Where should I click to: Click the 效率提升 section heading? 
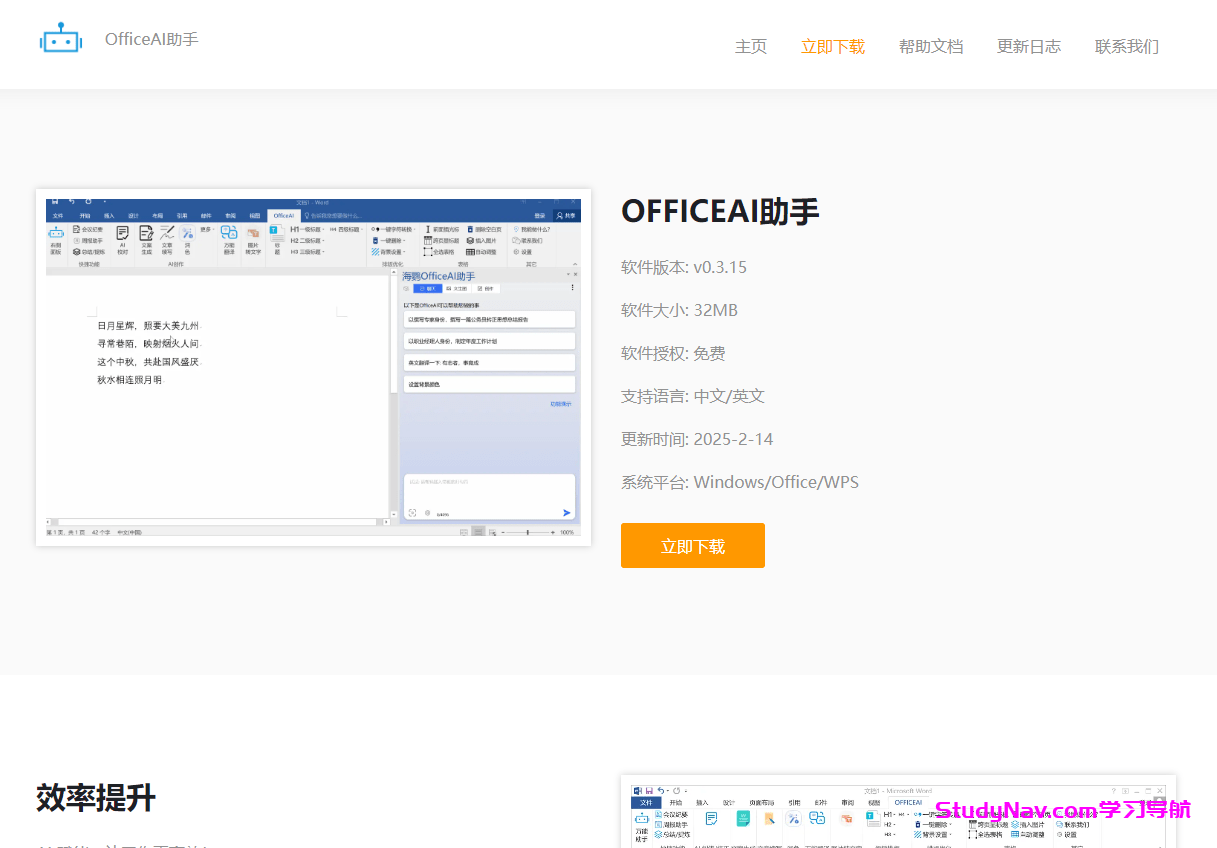[x=96, y=798]
